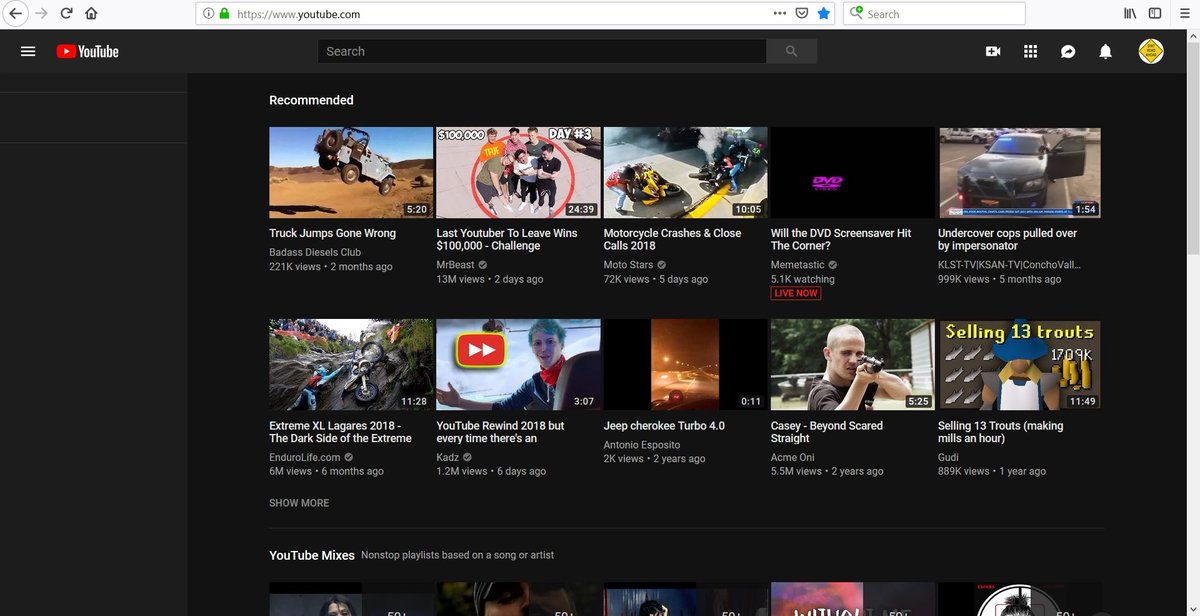Open KLST-TV channel link

click(1009, 265)
